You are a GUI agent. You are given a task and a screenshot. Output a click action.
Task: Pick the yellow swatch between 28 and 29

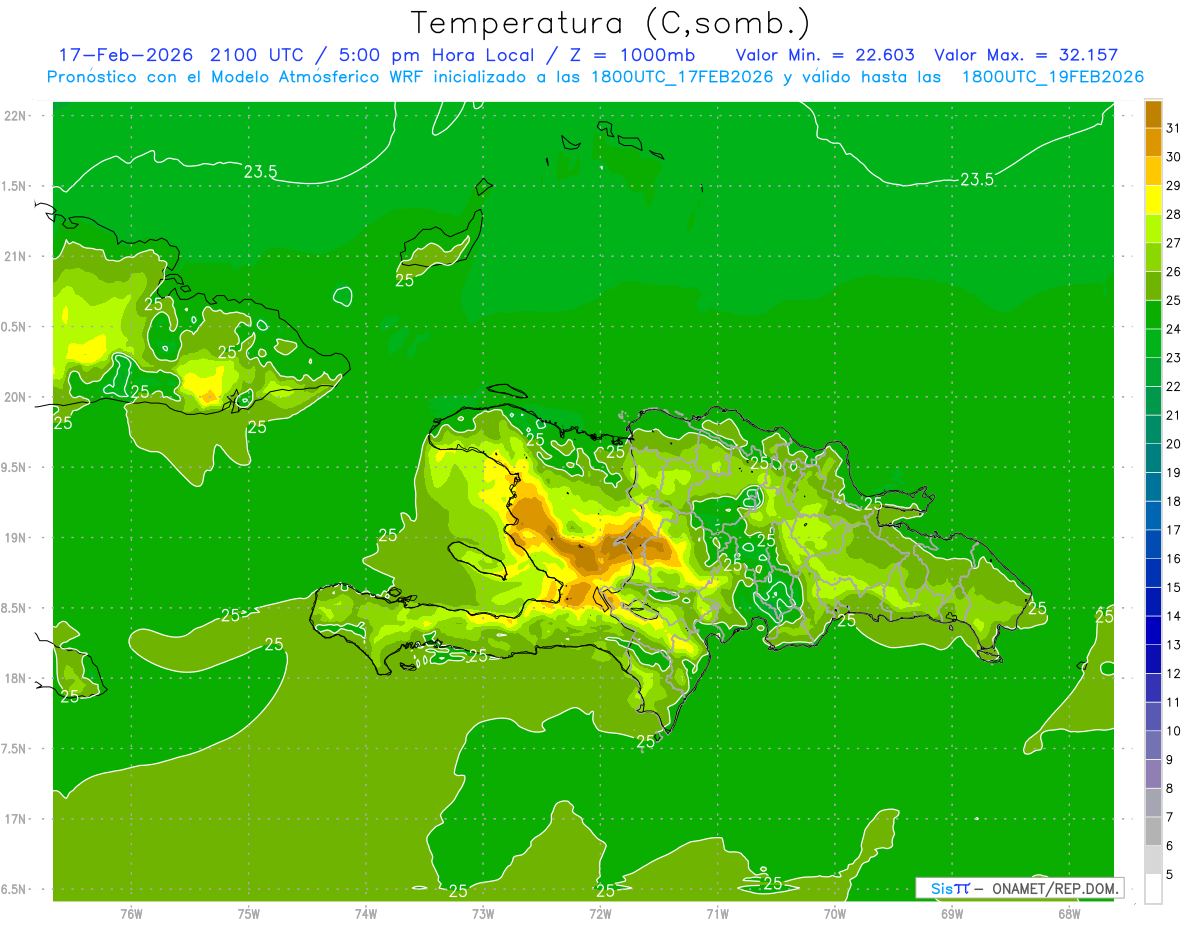[1153, 199]
